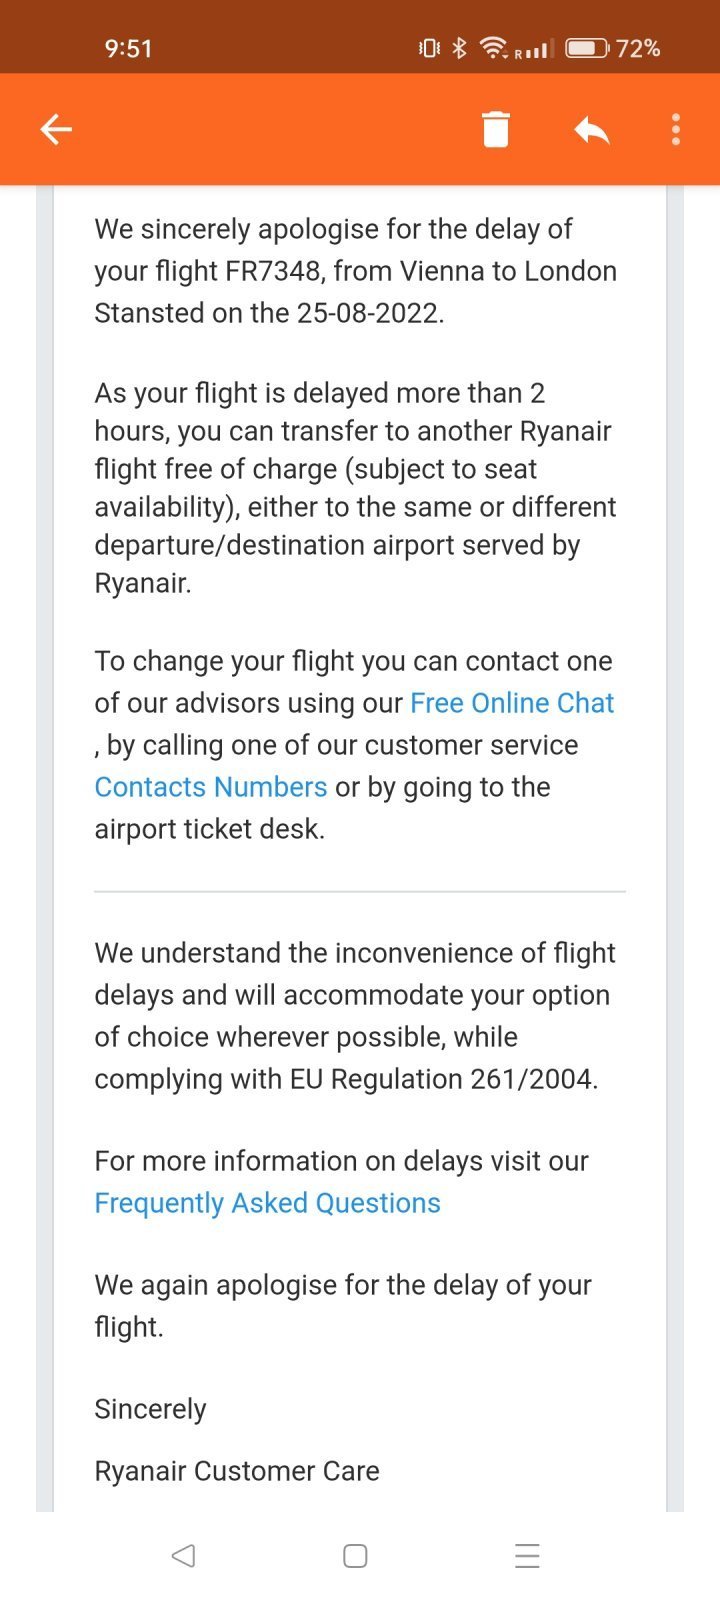The image size is (720, 1600).
Task: Tap the cellular signal strength icon
Action: (x=535, y=49)
